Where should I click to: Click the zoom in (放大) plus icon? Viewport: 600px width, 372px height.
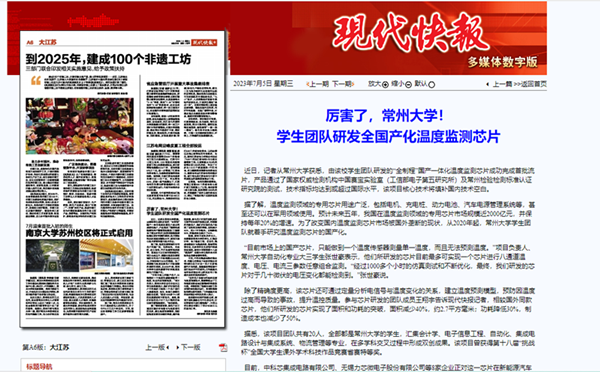(385, 85)
